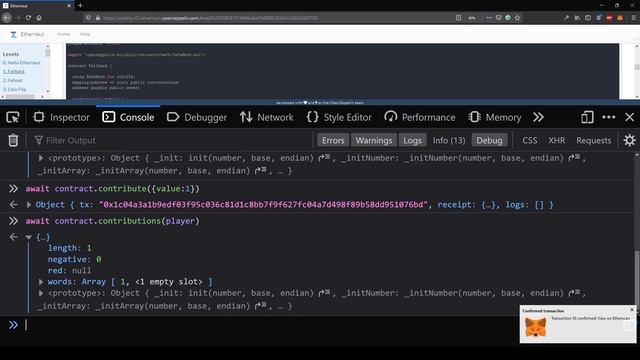640x360 pixels.
Task: Open level 1. Fallback link
Action: pos(14,71)
